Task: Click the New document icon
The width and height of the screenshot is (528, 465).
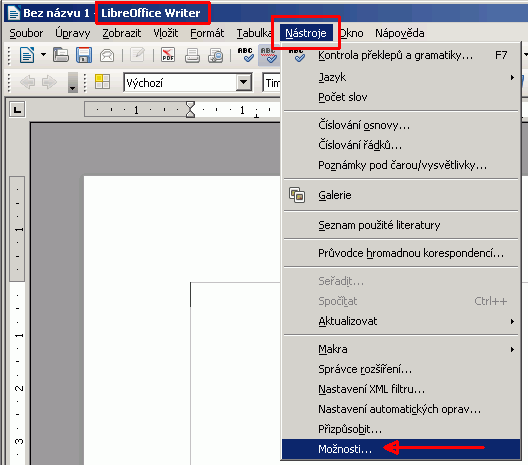Action: pos(27,55)
